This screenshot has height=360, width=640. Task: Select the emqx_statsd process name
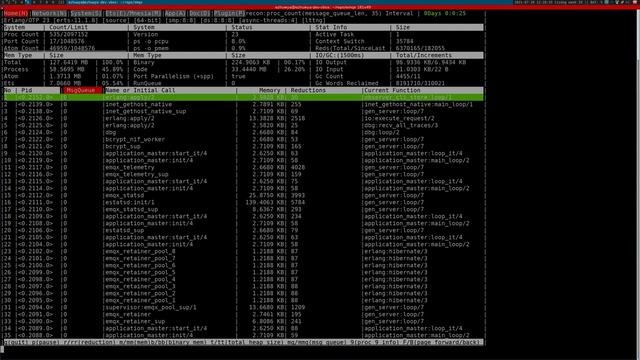124,196
